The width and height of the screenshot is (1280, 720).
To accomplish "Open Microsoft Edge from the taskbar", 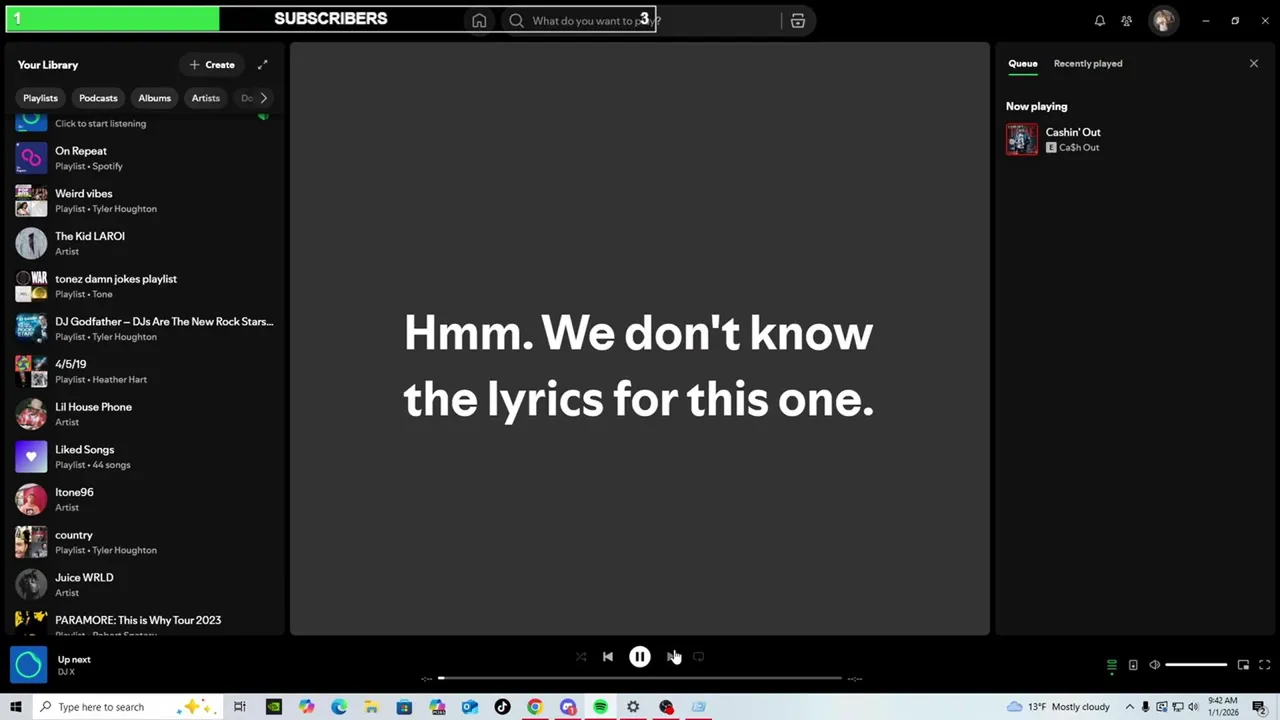I will pos(339,707).
